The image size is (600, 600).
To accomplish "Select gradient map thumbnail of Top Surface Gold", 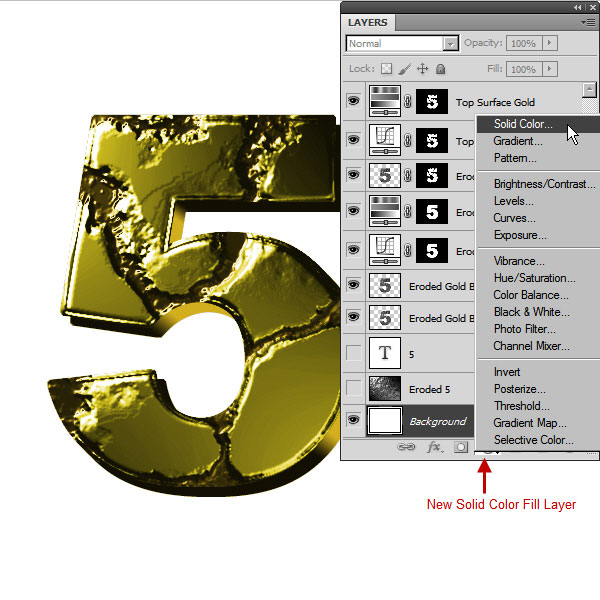I will (x=385, y=101).
